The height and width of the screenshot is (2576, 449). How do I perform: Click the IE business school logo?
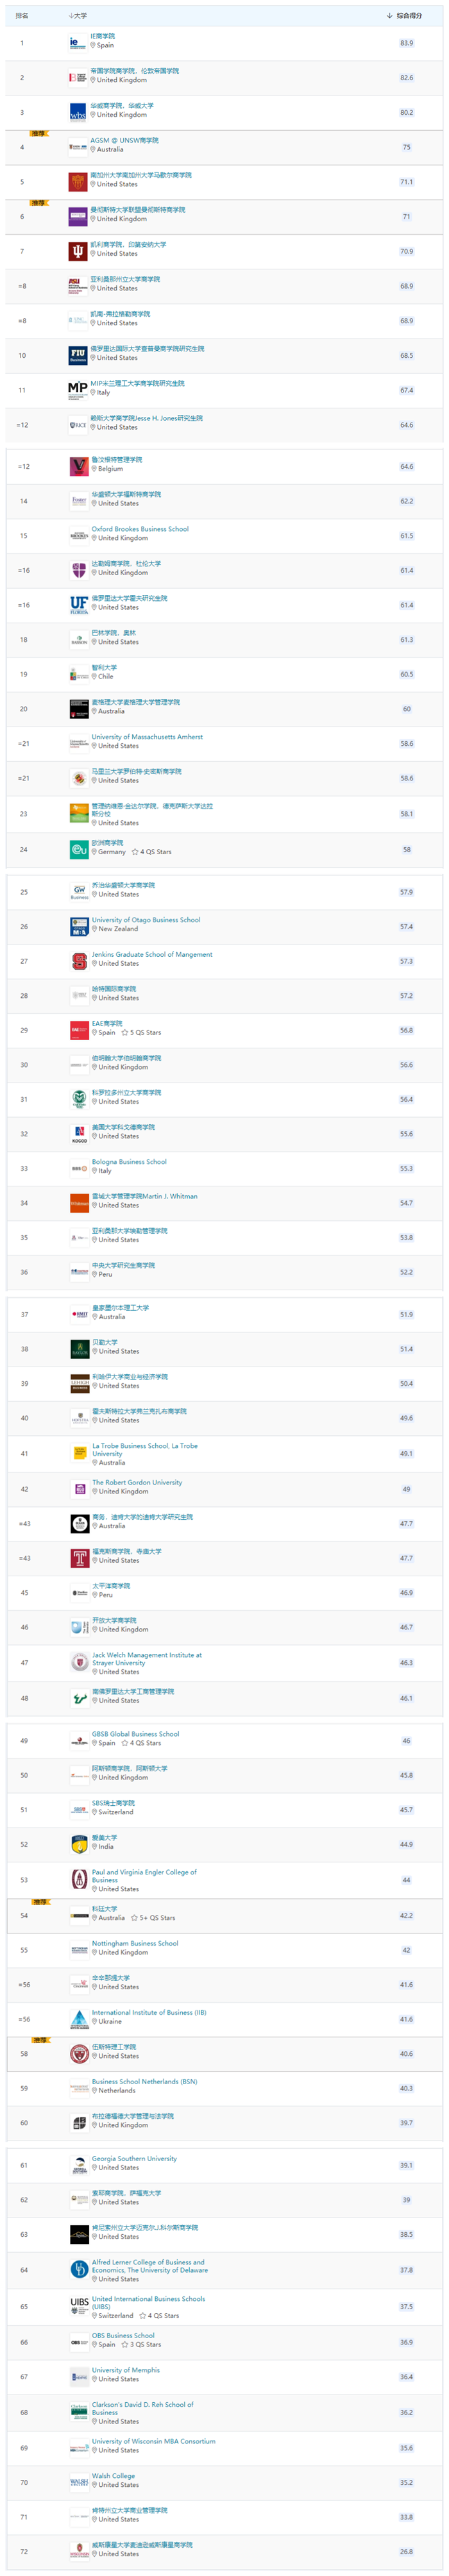click(77, 43)
